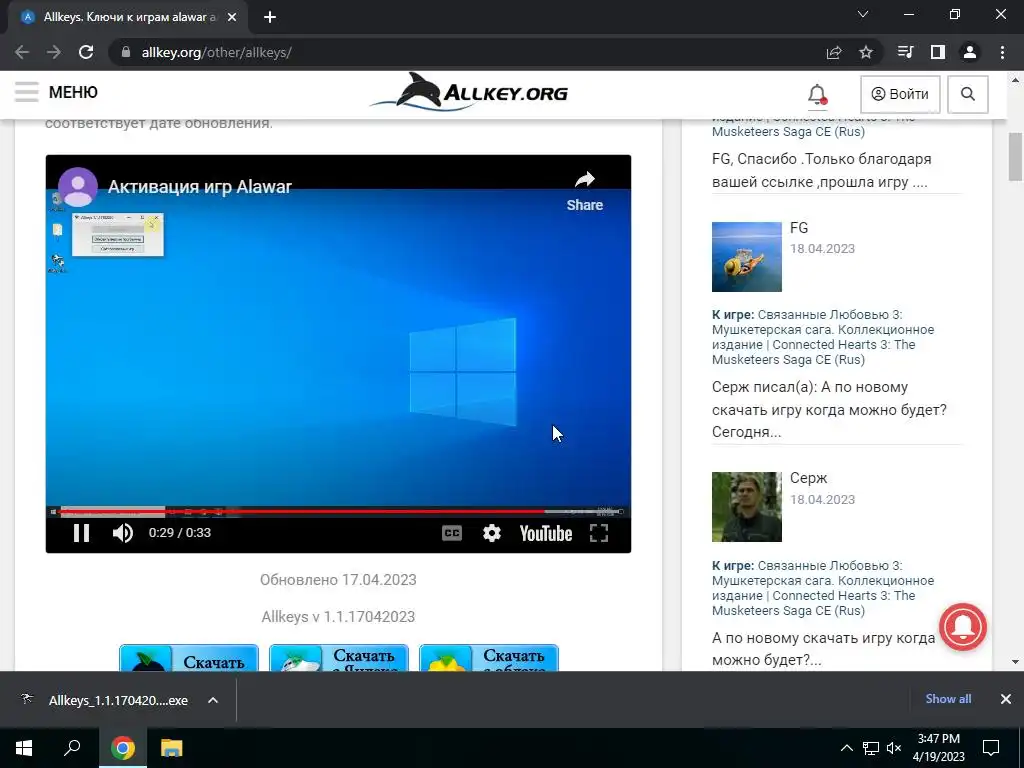Open game link under Серж comment

pos(823,588)
